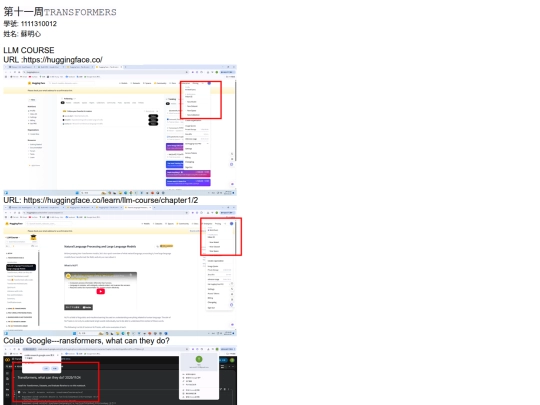Viewport: 540px width, 405px height.
Task: Click the yellow button beside course heading
Action: coord(167,246)
